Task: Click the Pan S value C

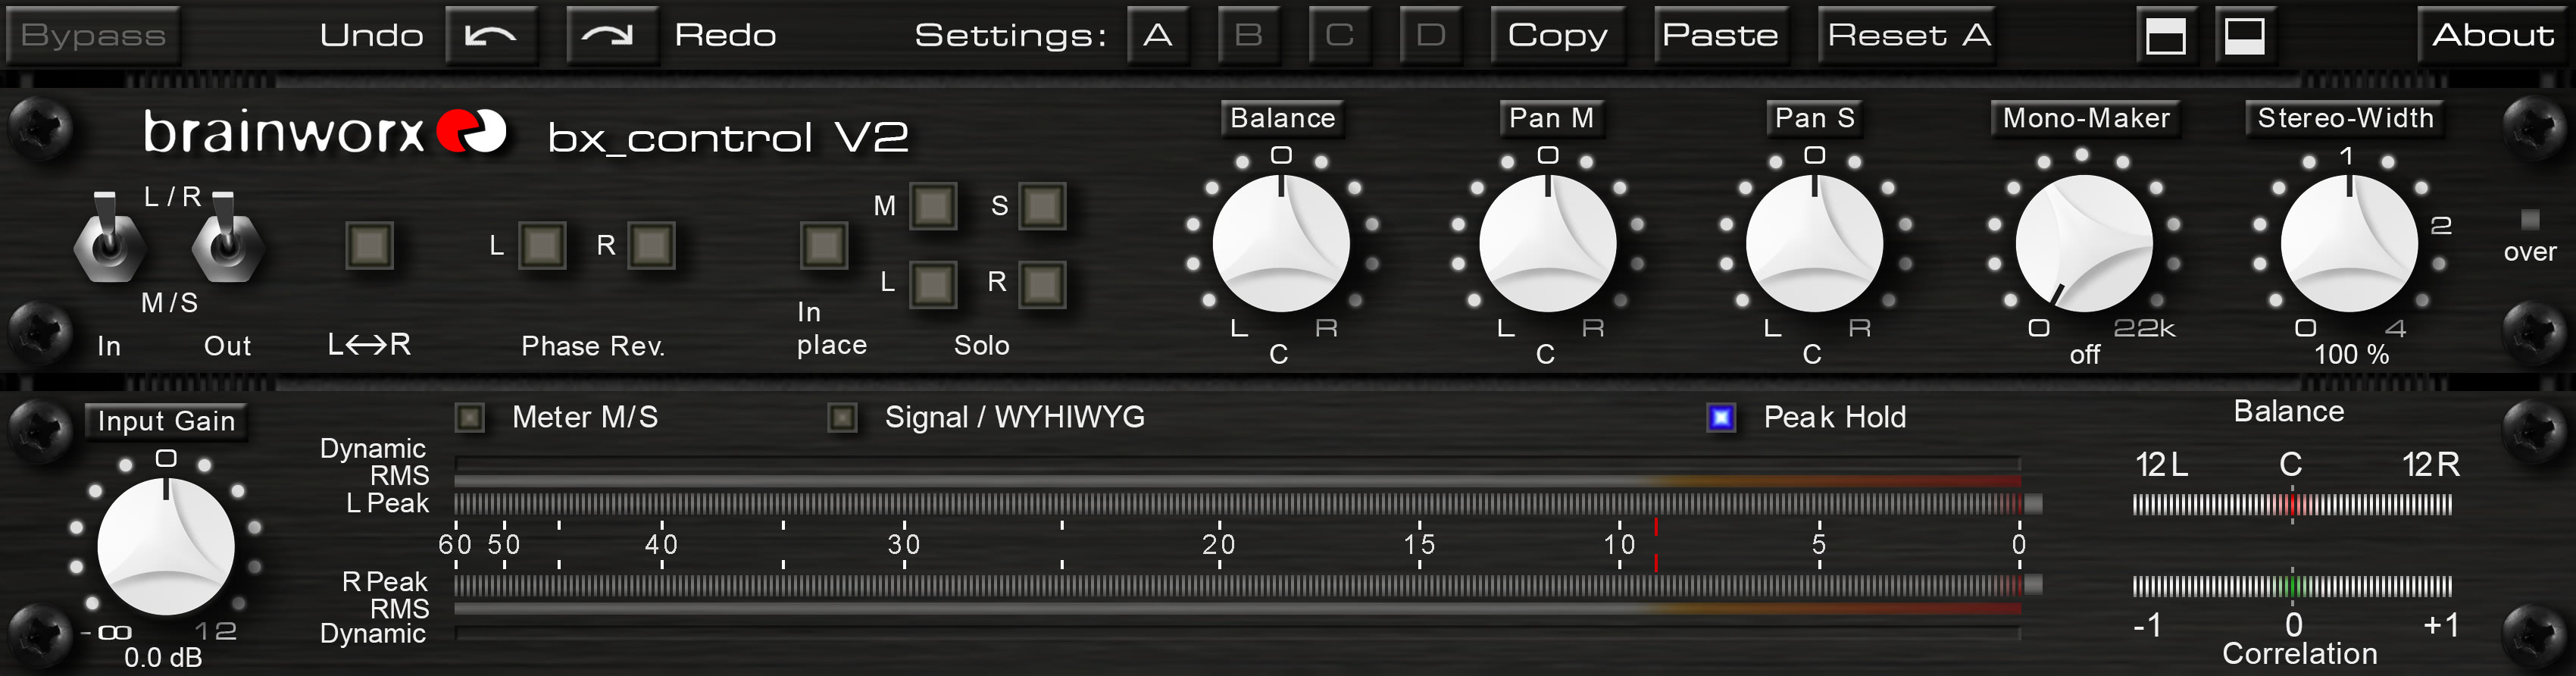Action: (x=1812, y=354)
